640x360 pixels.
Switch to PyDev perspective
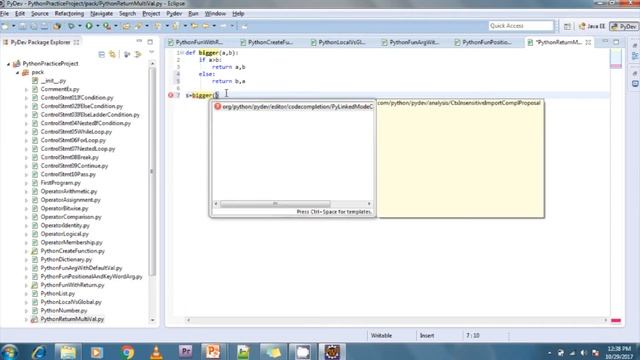624,26
